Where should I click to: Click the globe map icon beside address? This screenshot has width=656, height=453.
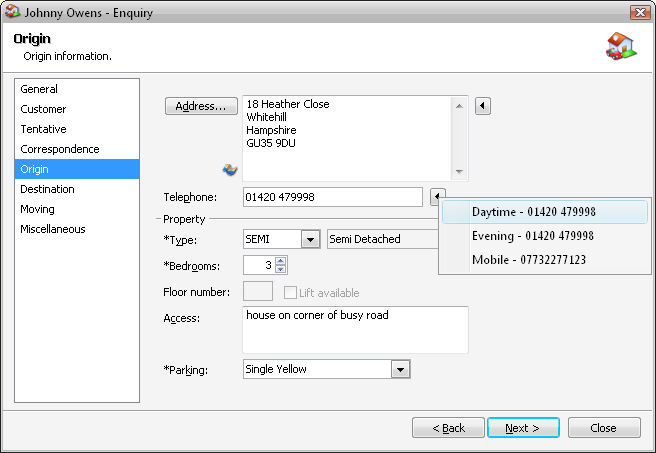point(230,170)
